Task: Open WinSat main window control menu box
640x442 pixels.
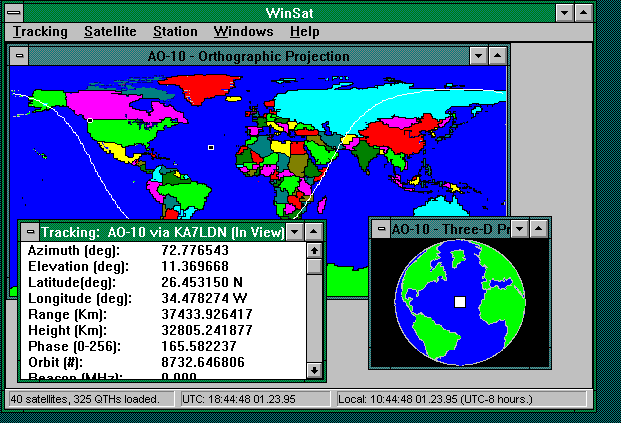Action: 14,13
